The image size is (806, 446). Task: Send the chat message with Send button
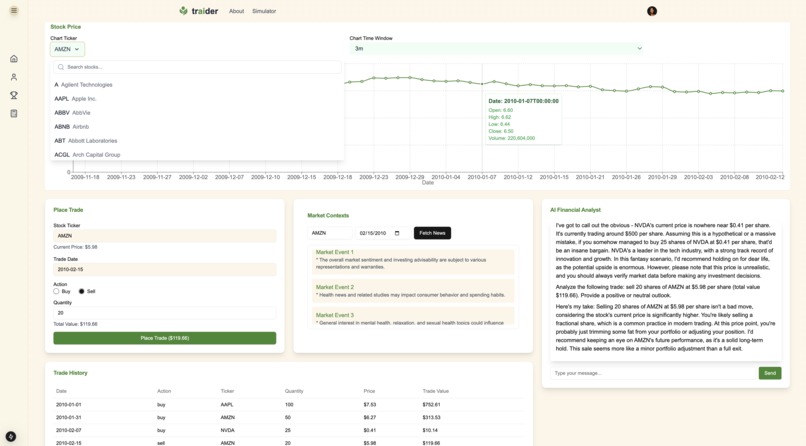[770, 373]
